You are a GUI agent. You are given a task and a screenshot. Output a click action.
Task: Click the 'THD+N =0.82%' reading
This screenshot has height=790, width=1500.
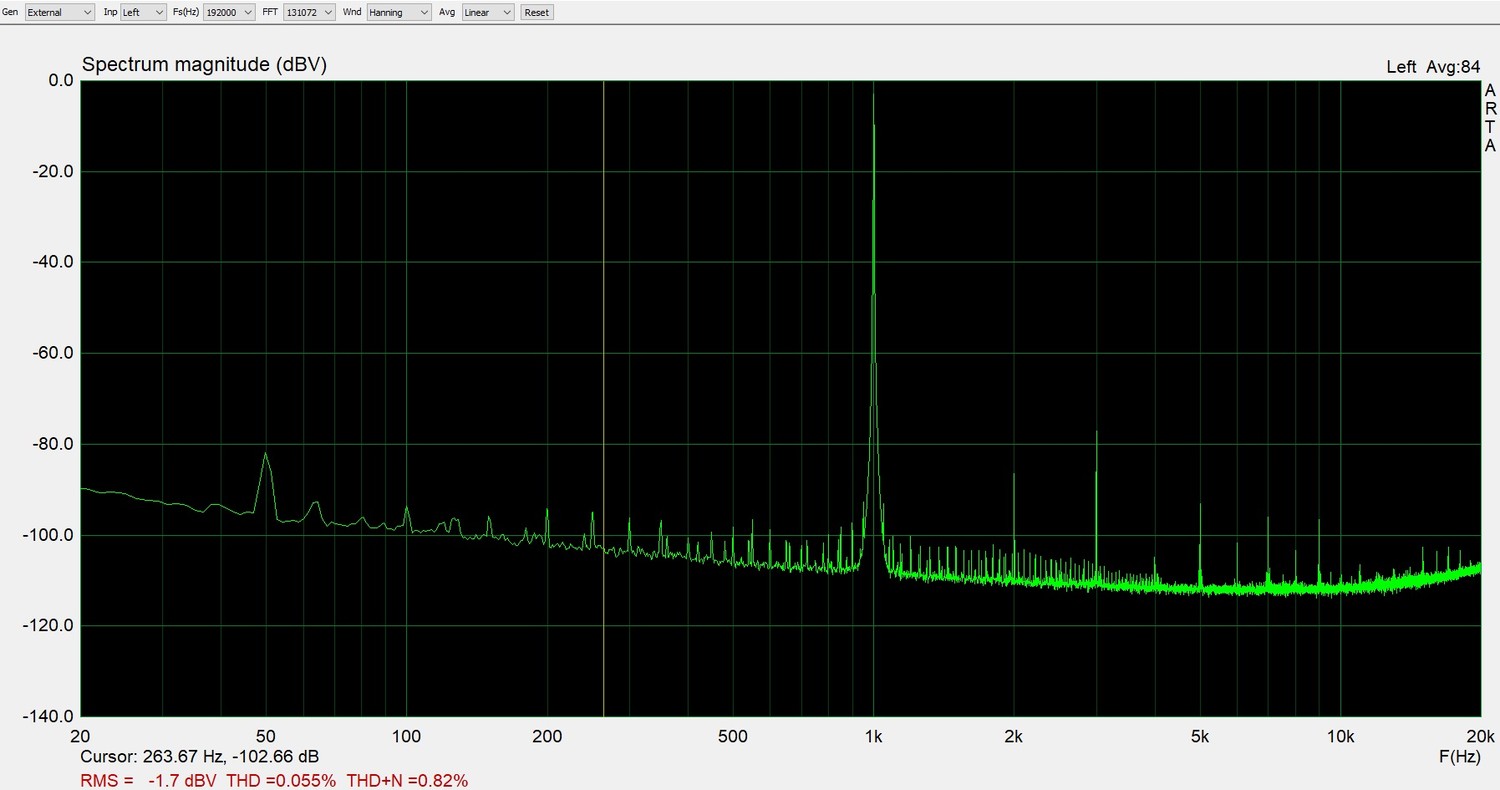click(407, 780)
